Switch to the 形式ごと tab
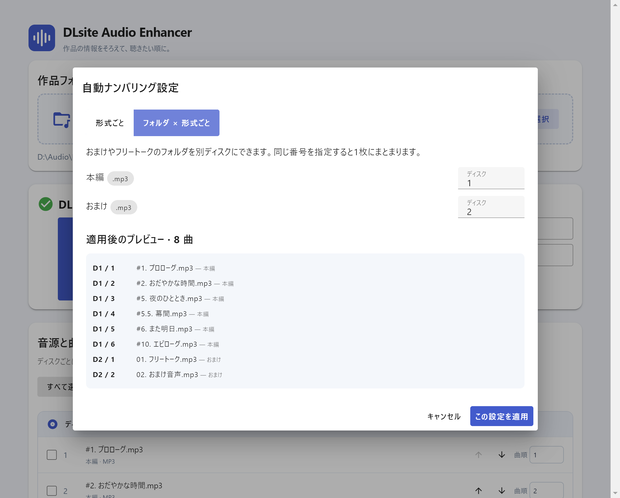This screenshot has height=498, width=620. coord(110,123)
